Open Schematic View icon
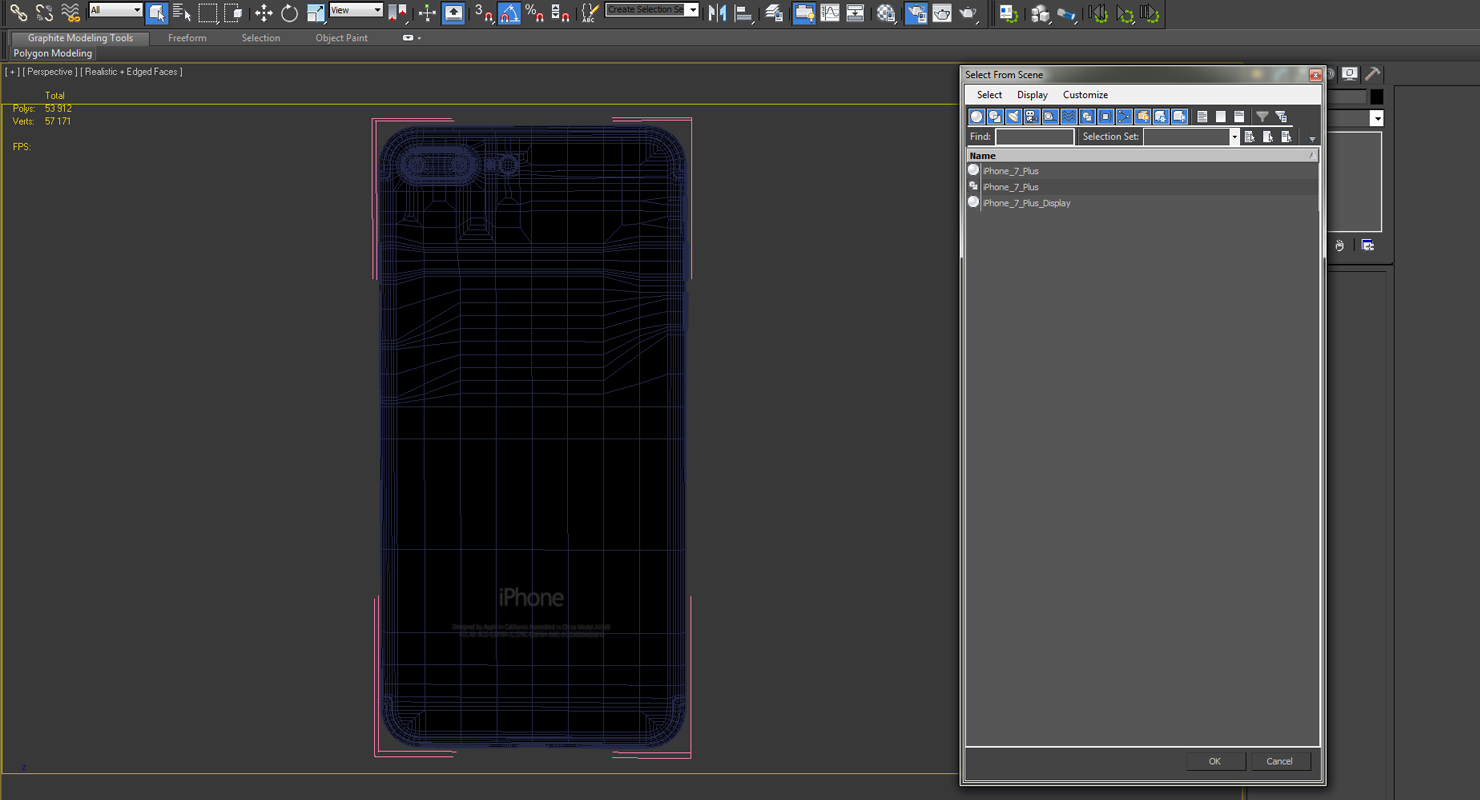Image resolution: width=1480 pixels, height=800 pixels. tap(856, 13)
